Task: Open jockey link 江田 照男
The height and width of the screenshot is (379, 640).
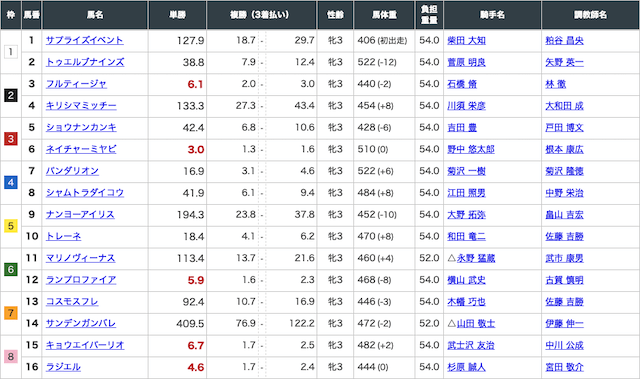Action: point(467,193)
